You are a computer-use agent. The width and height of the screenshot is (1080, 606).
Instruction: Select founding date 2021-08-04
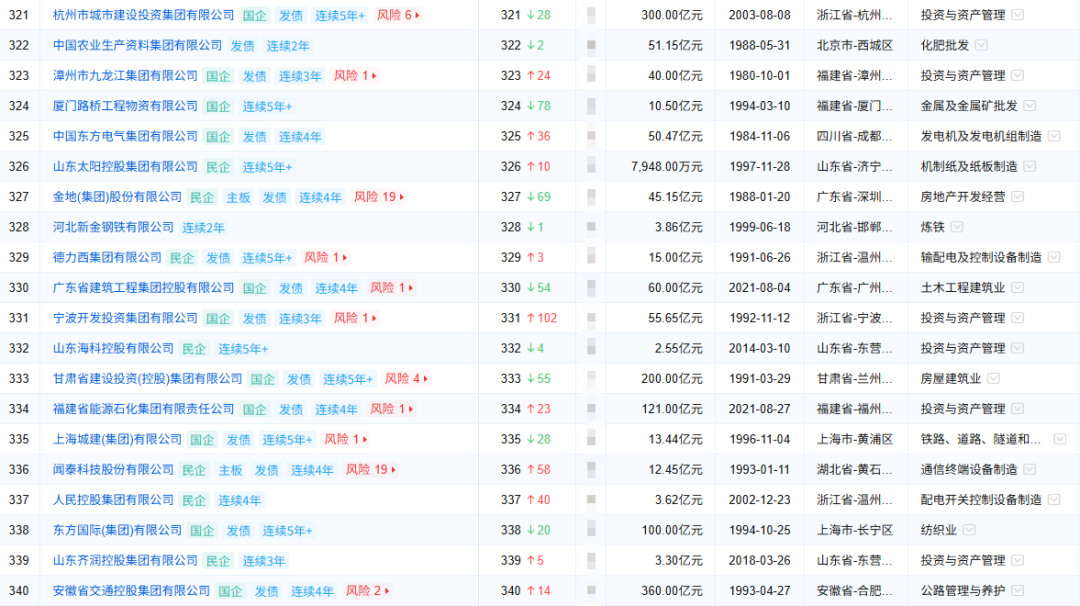760,288
